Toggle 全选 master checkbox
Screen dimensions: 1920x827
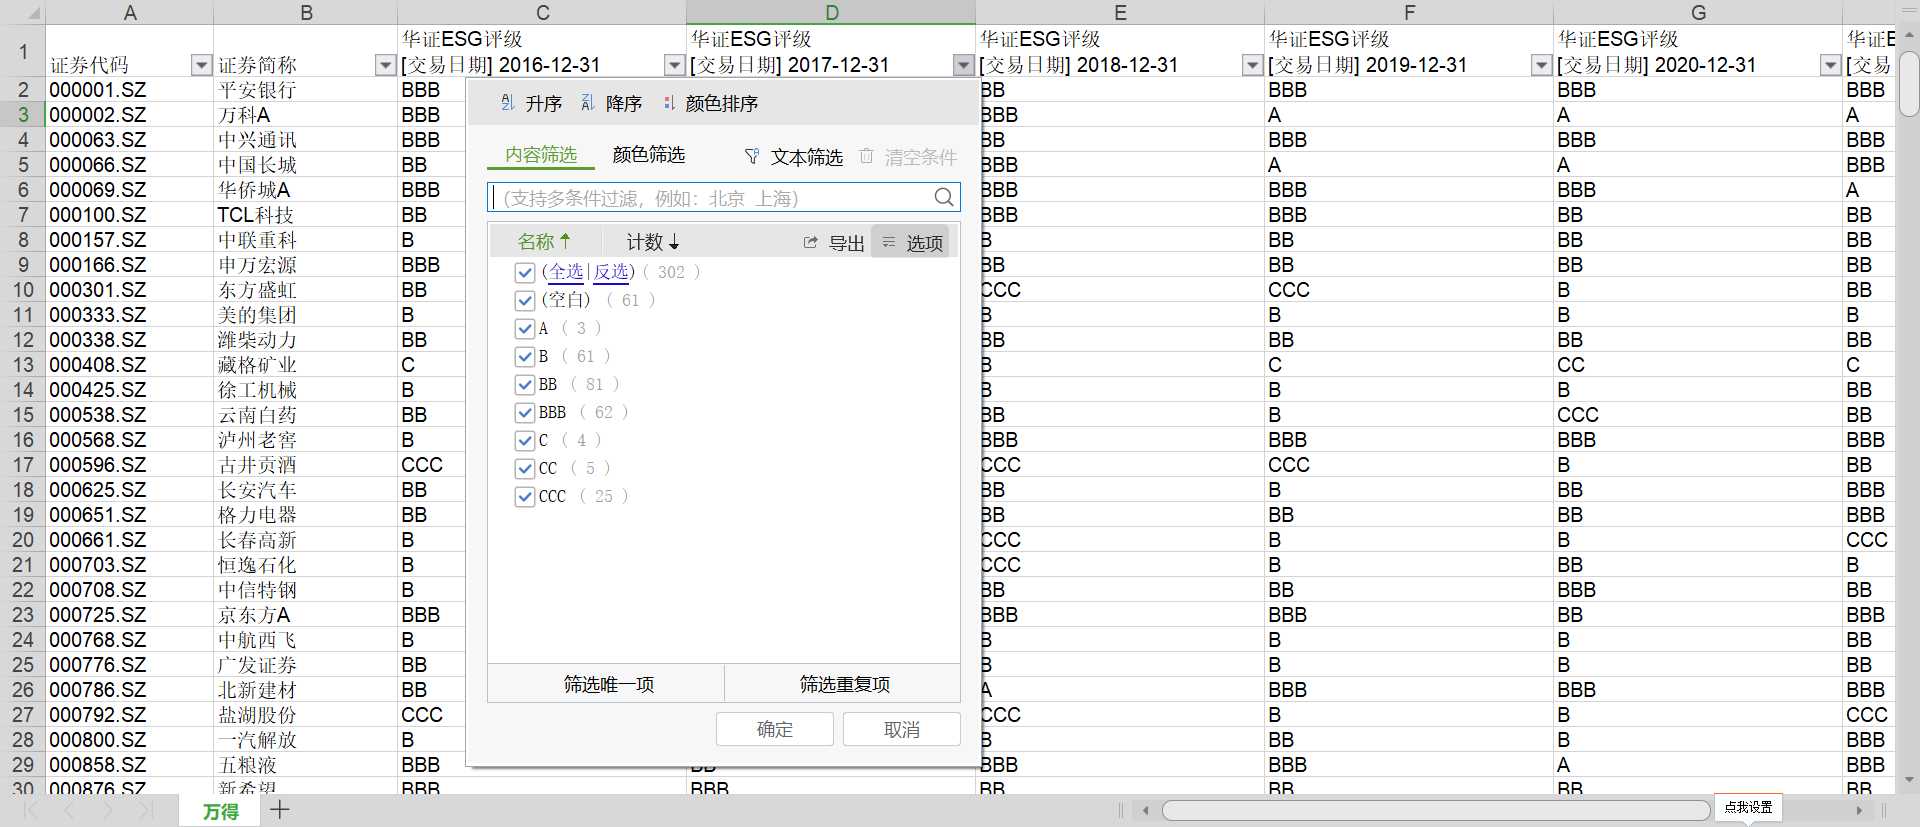[525, 272]
